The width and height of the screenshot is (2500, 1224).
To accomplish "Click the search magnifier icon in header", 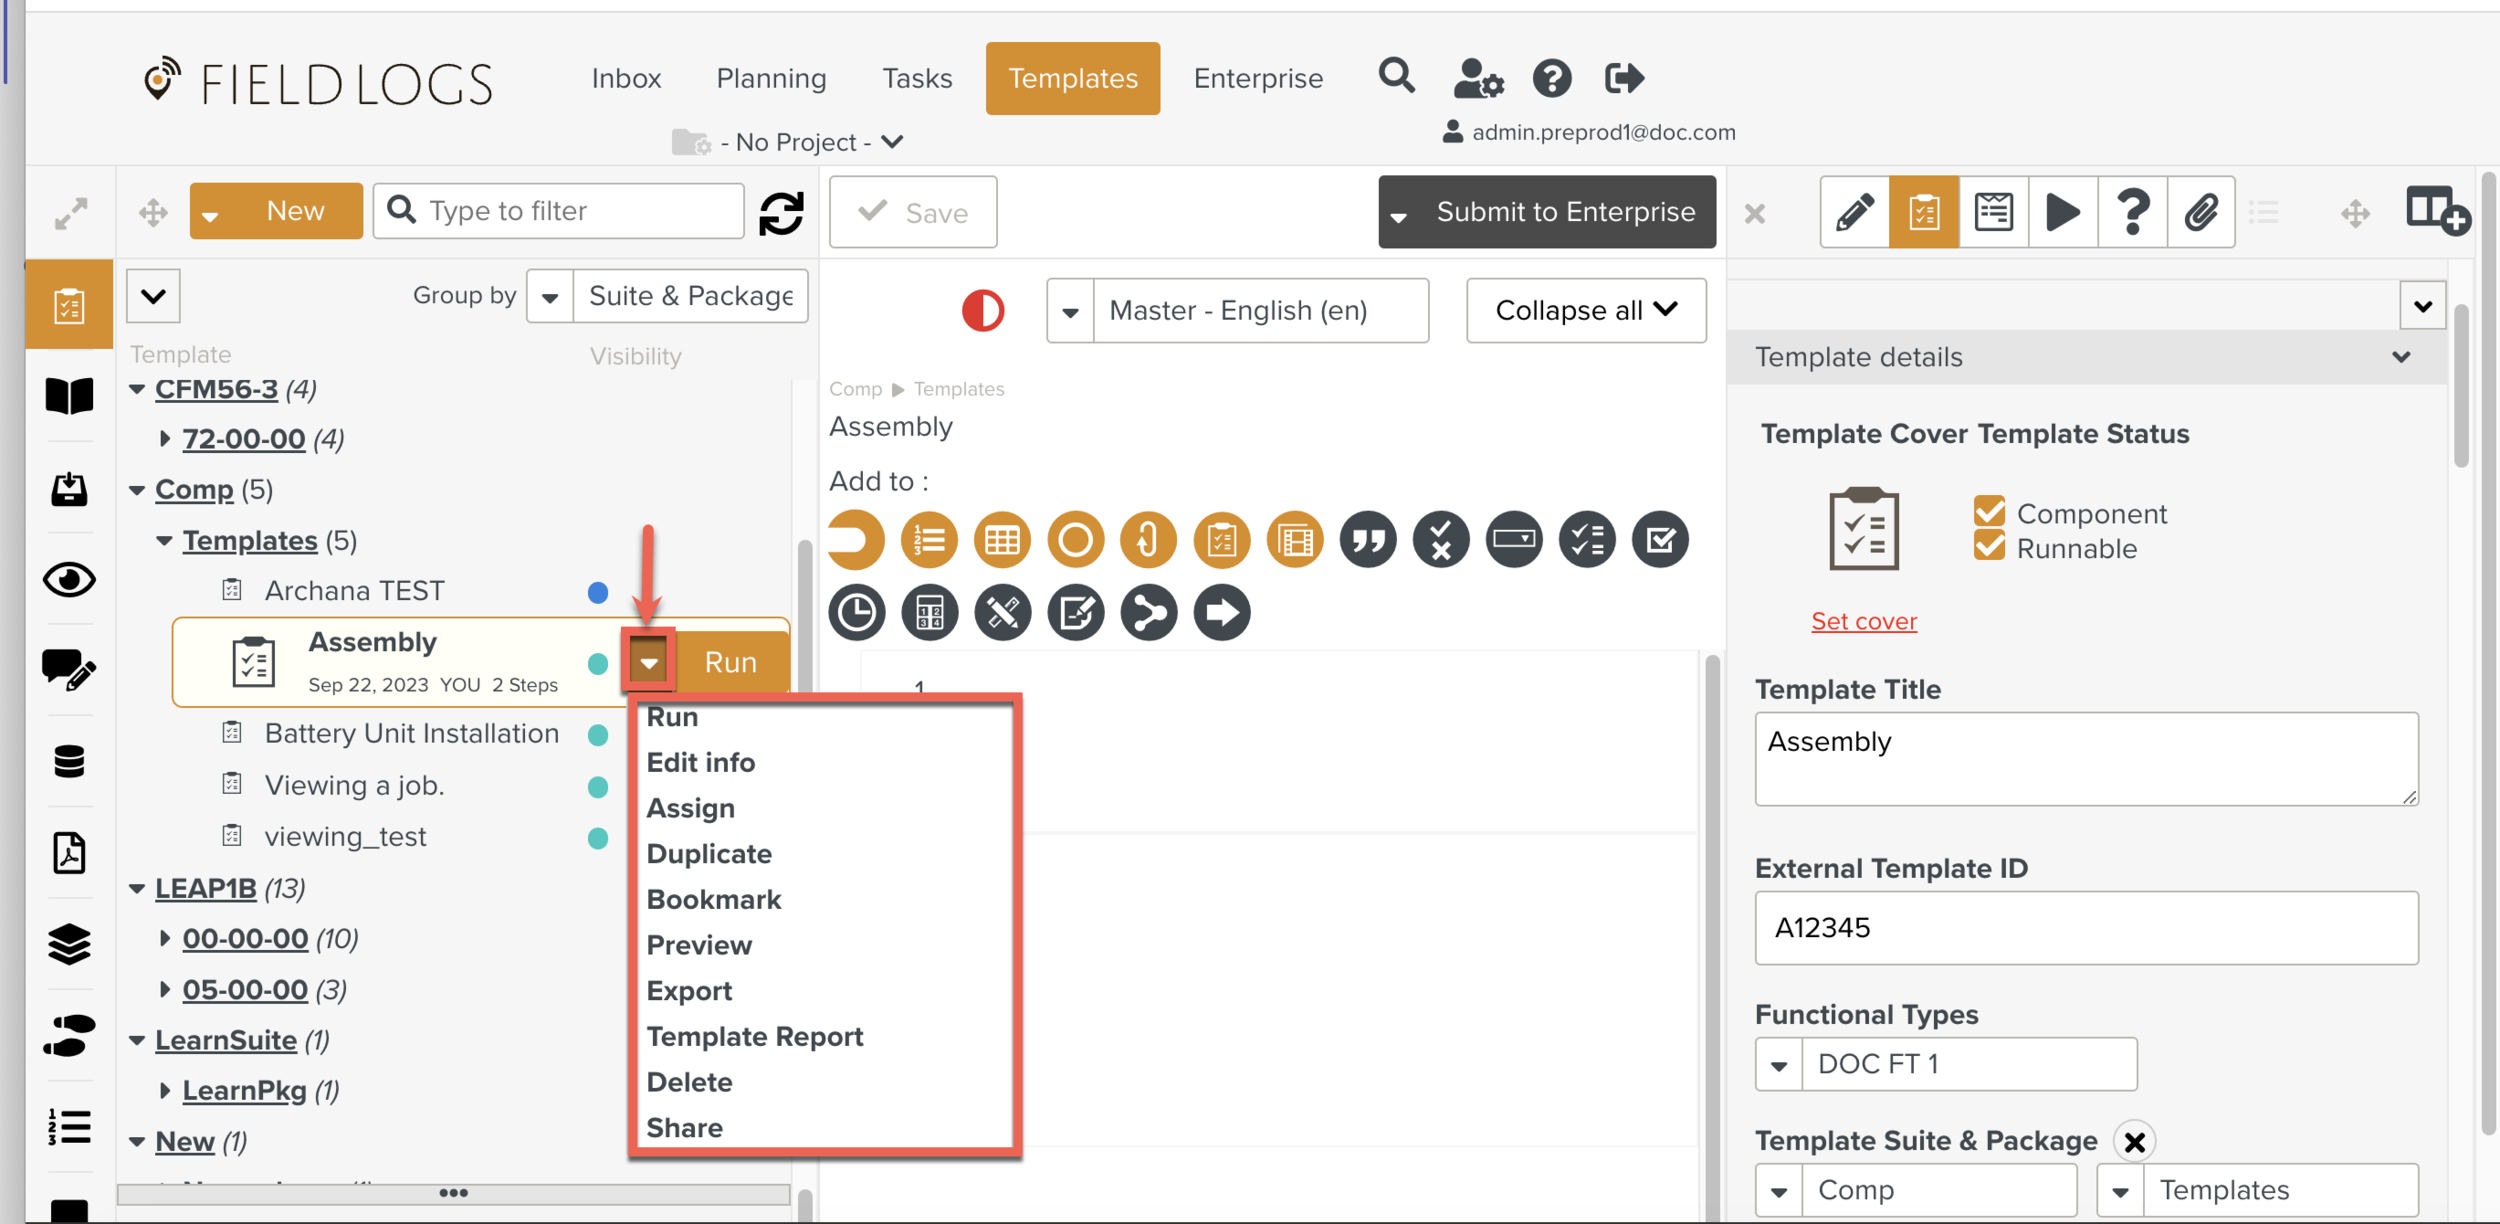I will point(1396,77).
